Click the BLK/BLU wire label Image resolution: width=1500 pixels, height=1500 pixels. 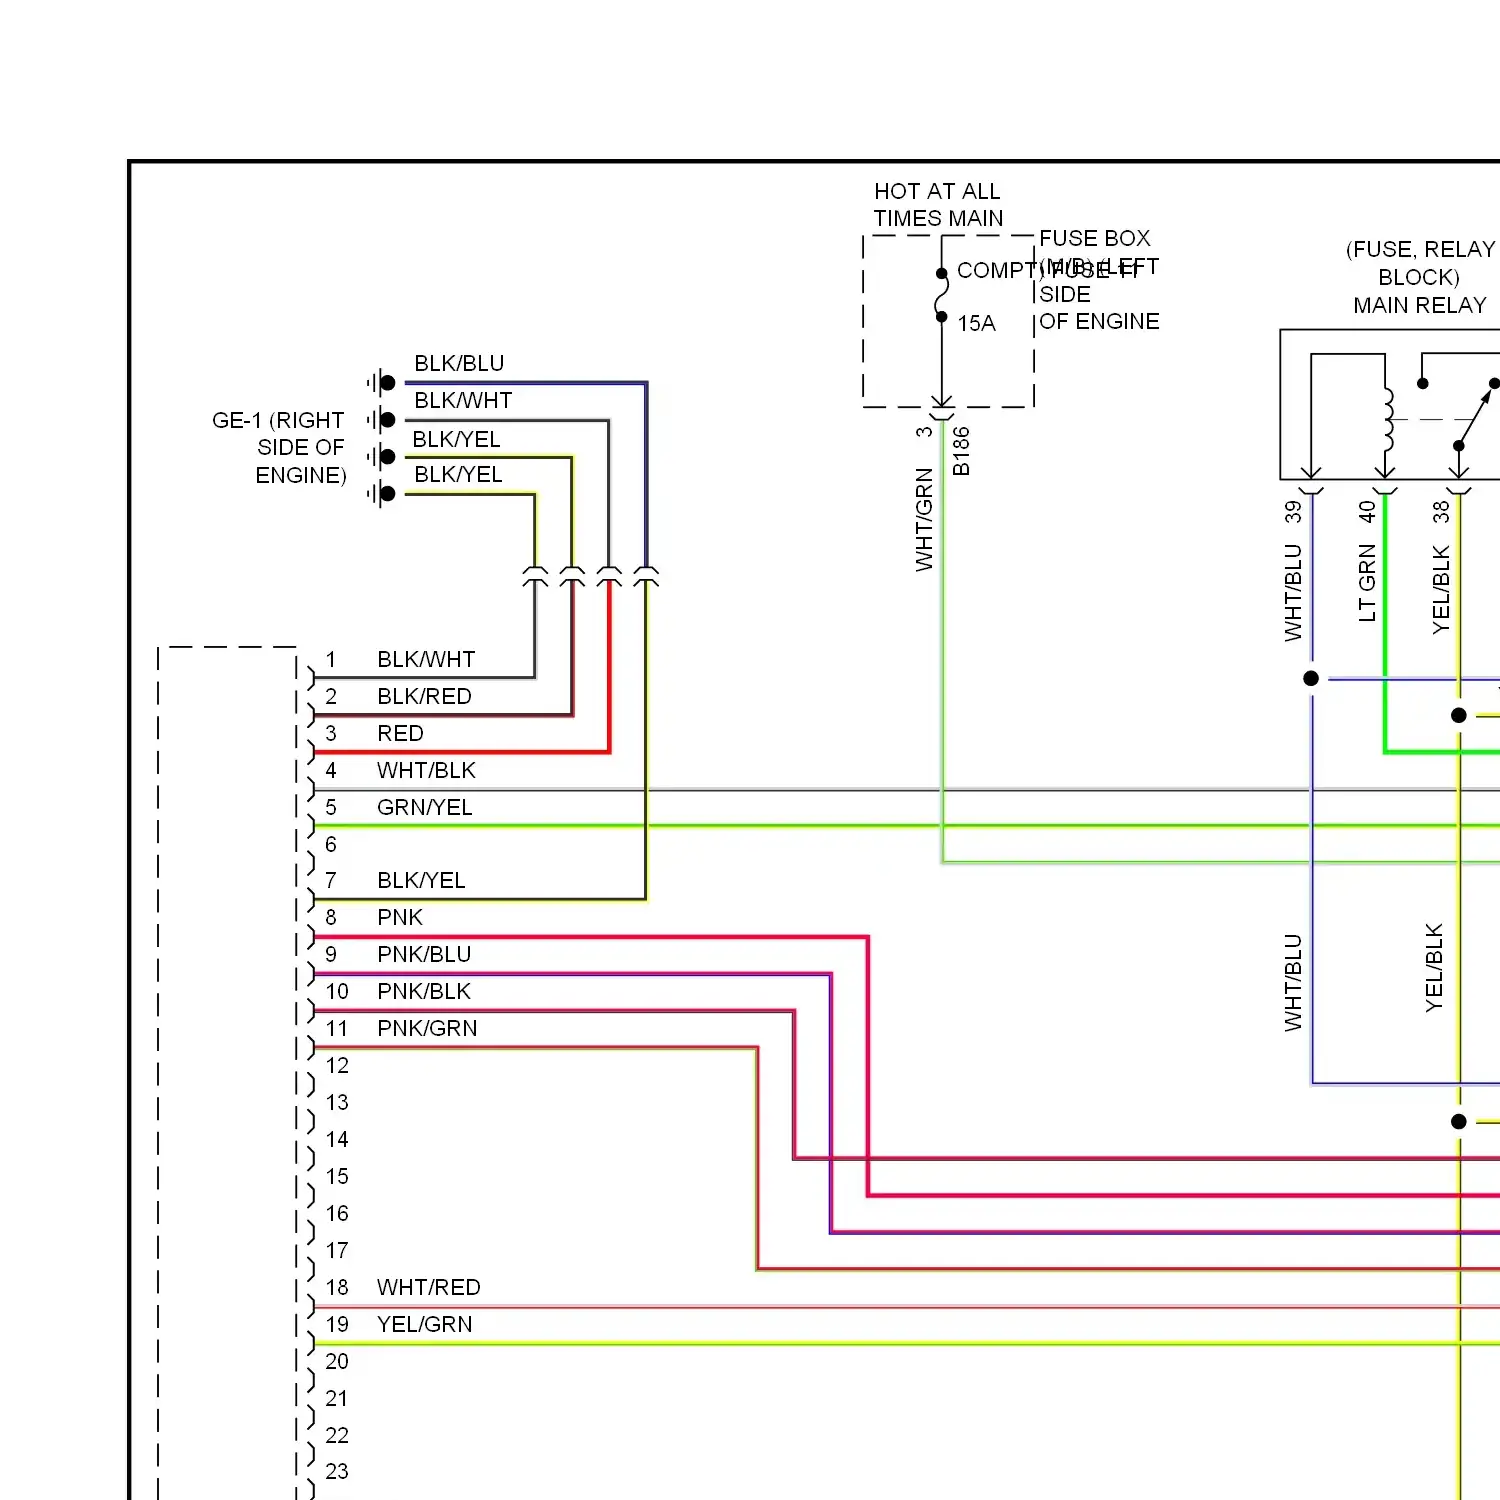pyautogui.click(x=459, y=363)
